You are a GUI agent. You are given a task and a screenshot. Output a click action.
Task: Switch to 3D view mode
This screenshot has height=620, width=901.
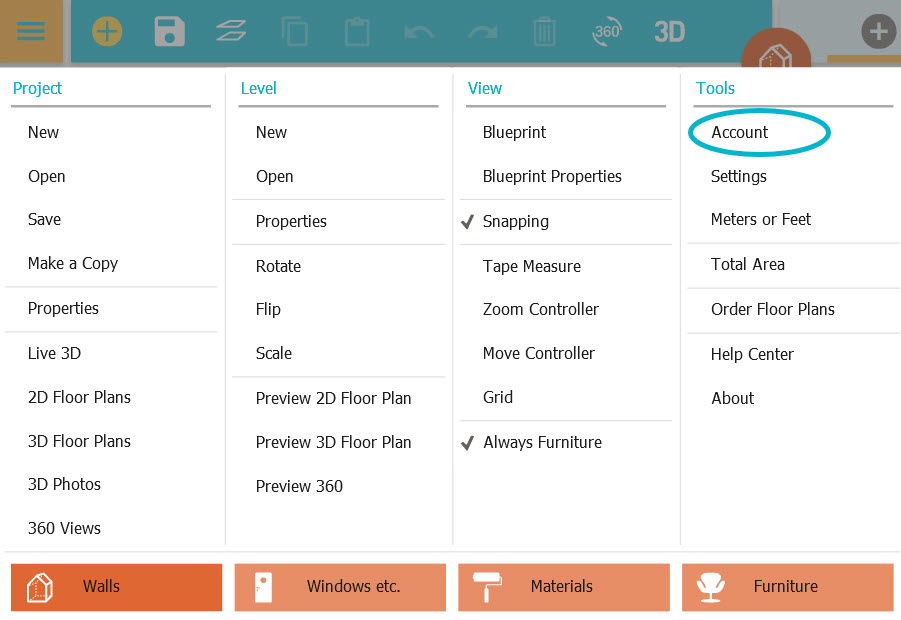click(x=669, y=32)
